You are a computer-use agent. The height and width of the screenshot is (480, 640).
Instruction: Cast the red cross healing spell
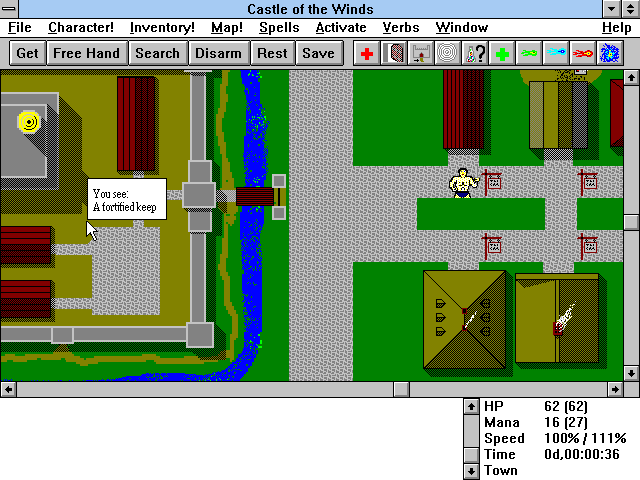coord(367,53)
